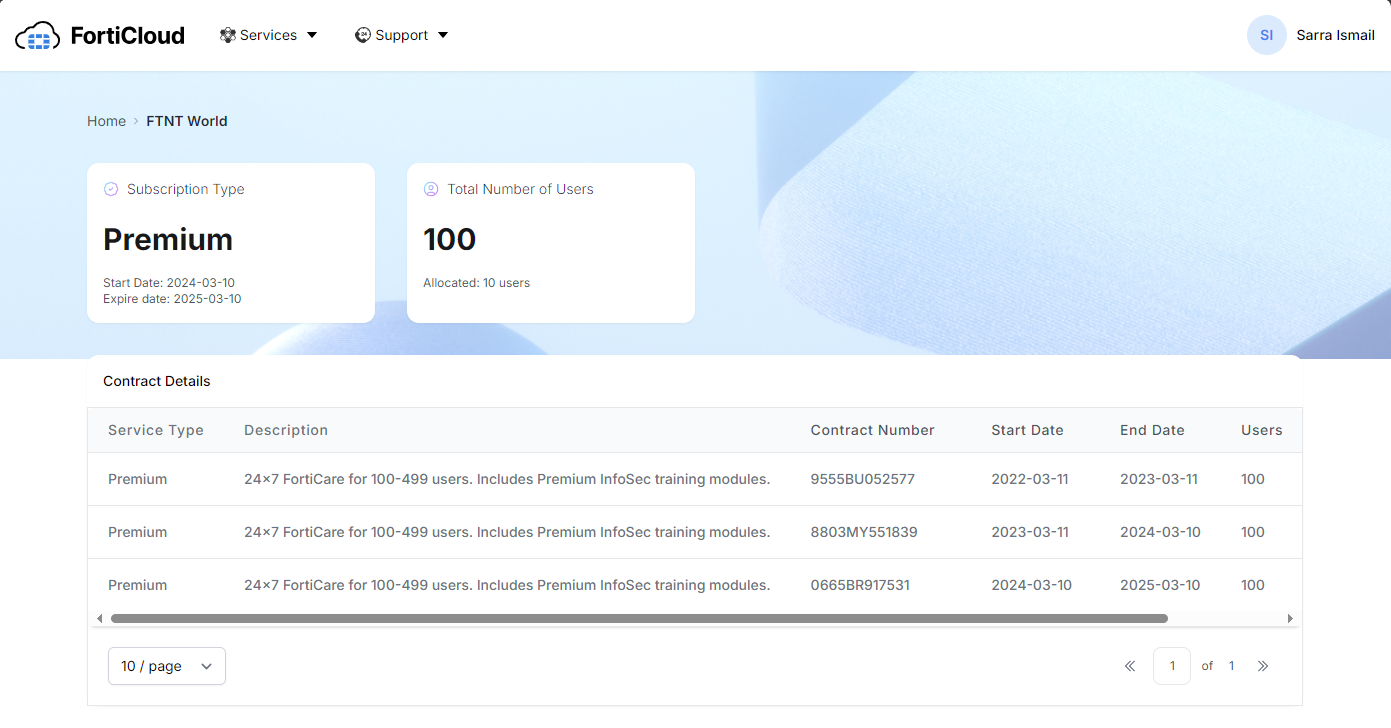Screen dimensions: 1391x728
Task: Click the Start Date column header
Action: [x=1027, y=430]
